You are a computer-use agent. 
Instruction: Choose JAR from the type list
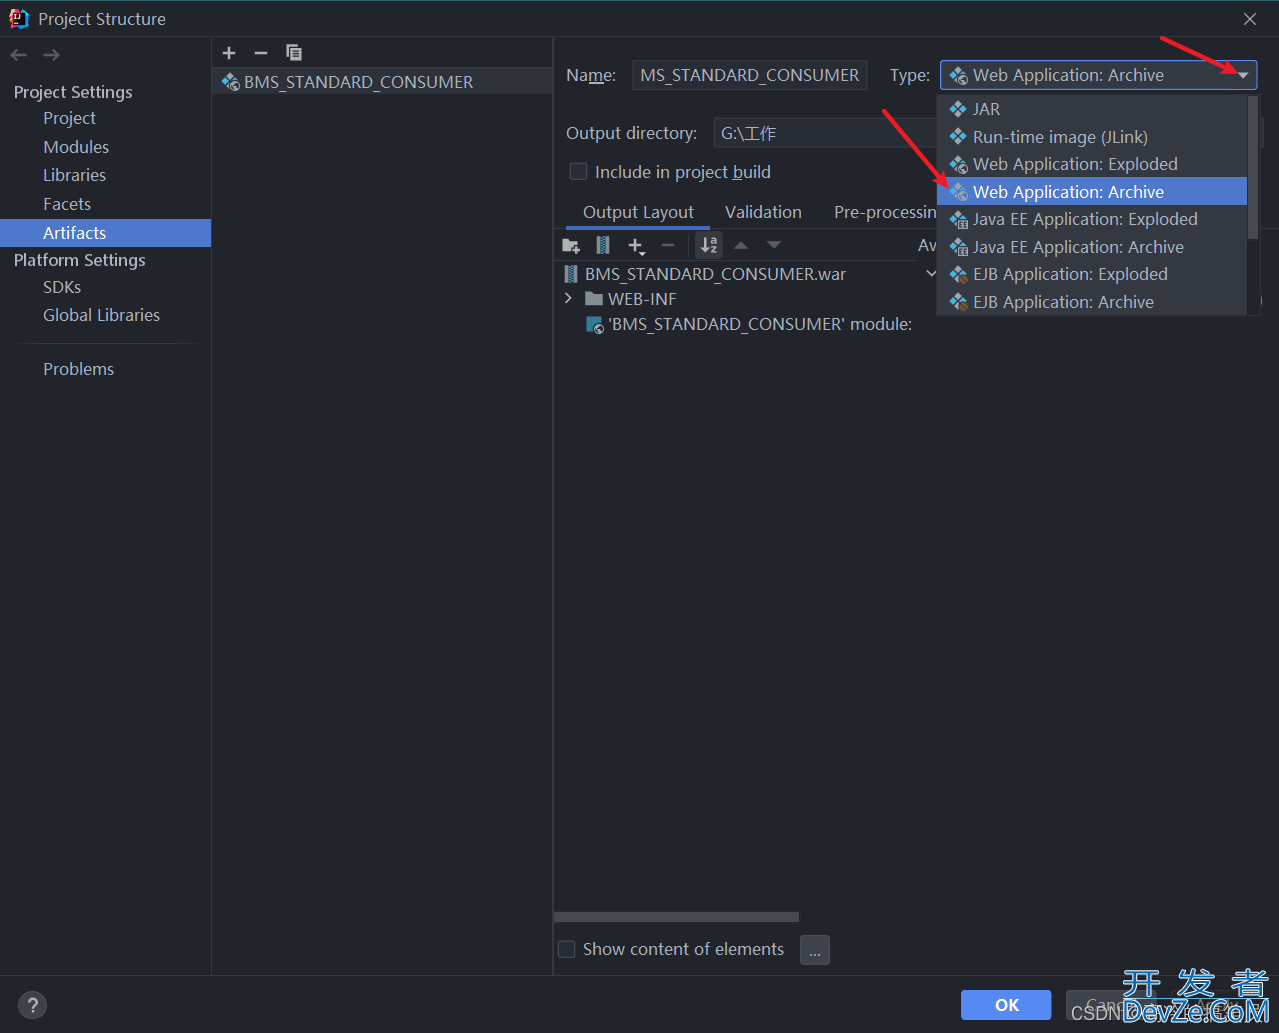click(x=1092, y=109)
